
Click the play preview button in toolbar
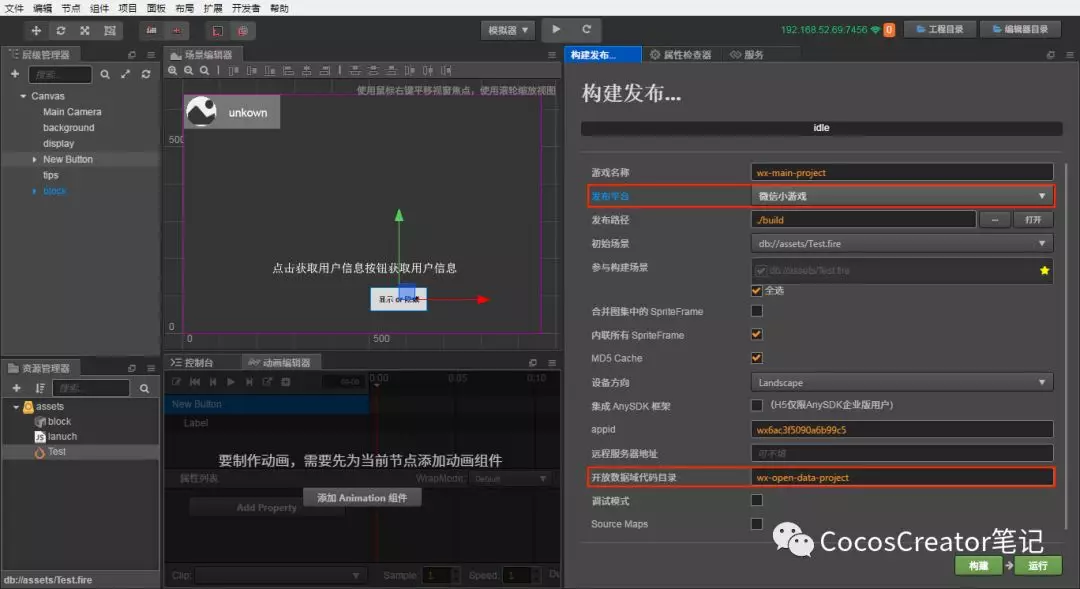tap(556, 30)
